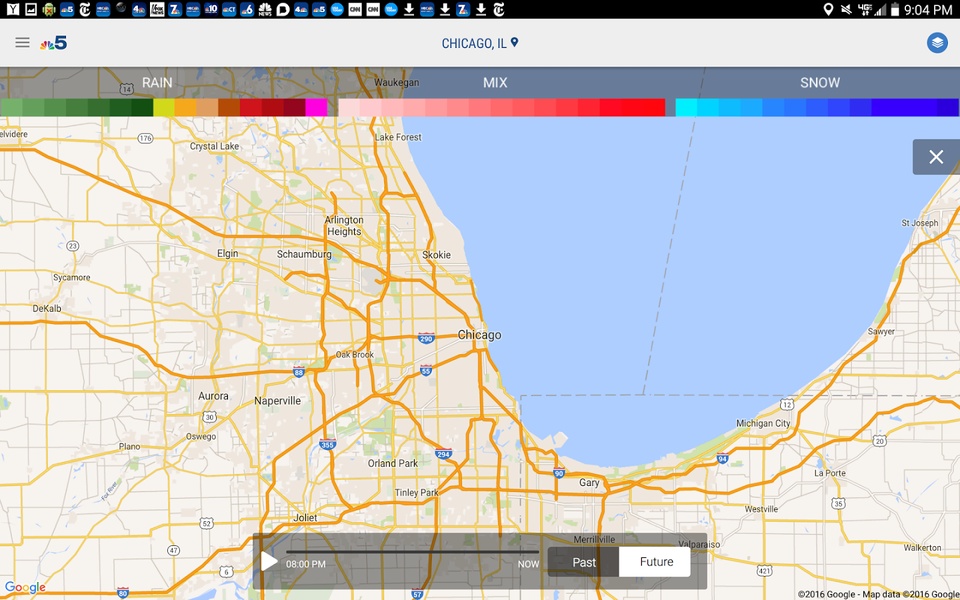The image size is (960, 600).
Task: Tap the Fox News notification icon
Action: click(157, 9)
